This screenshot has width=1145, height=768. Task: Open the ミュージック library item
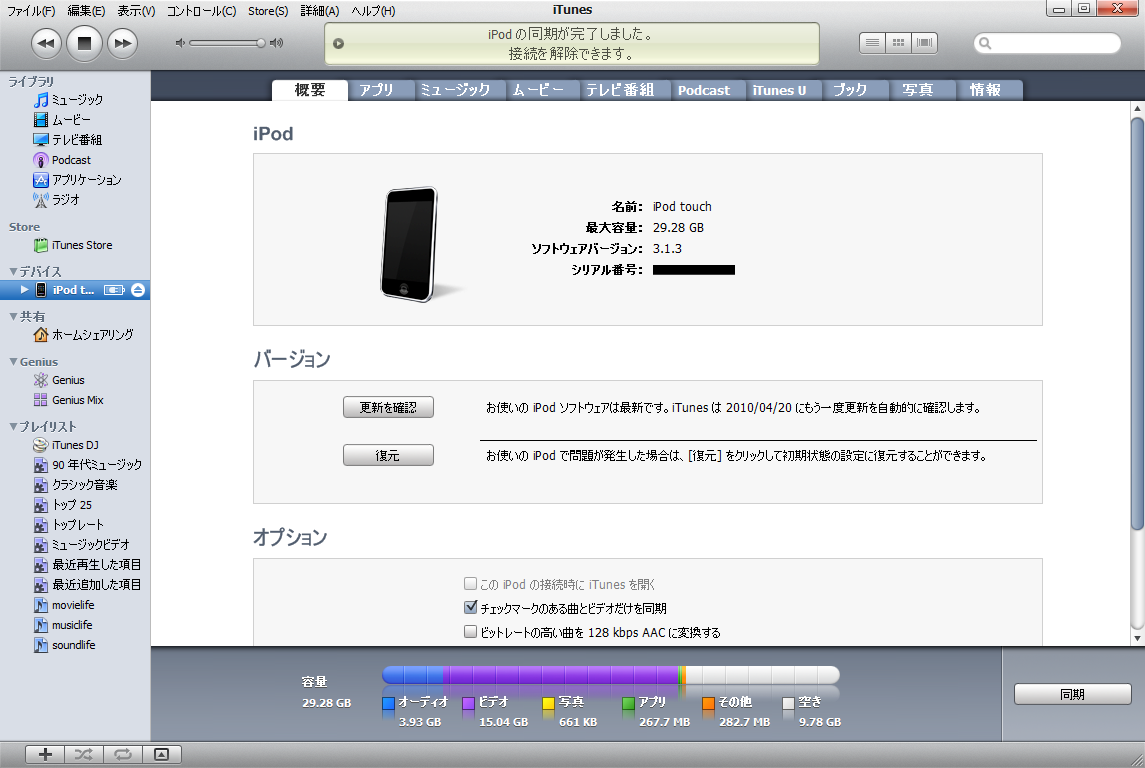(x=75, y=99)
